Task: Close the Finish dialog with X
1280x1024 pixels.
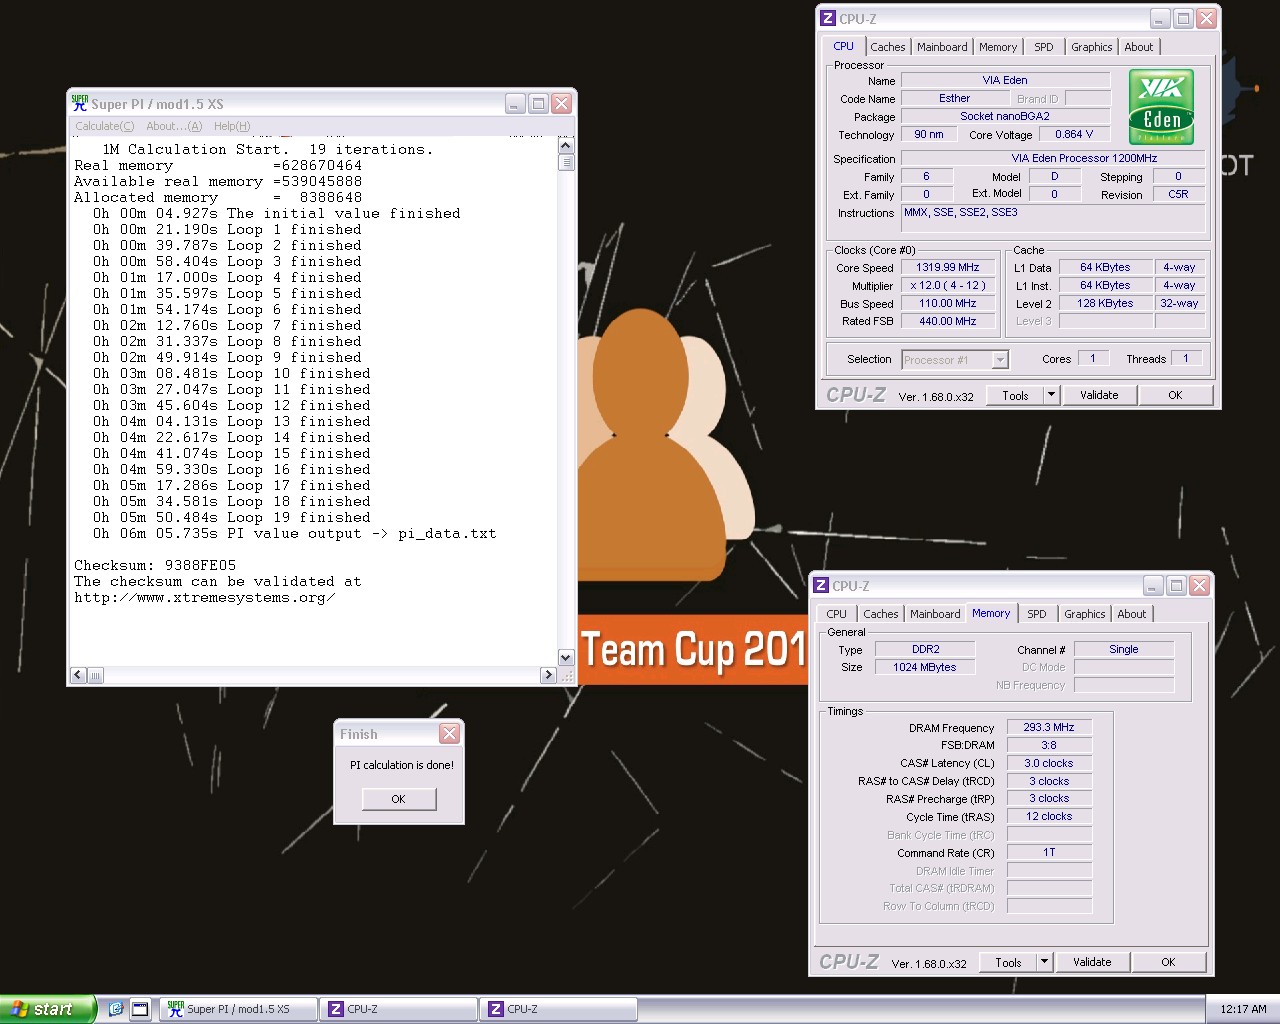Action: coord(450,734)
